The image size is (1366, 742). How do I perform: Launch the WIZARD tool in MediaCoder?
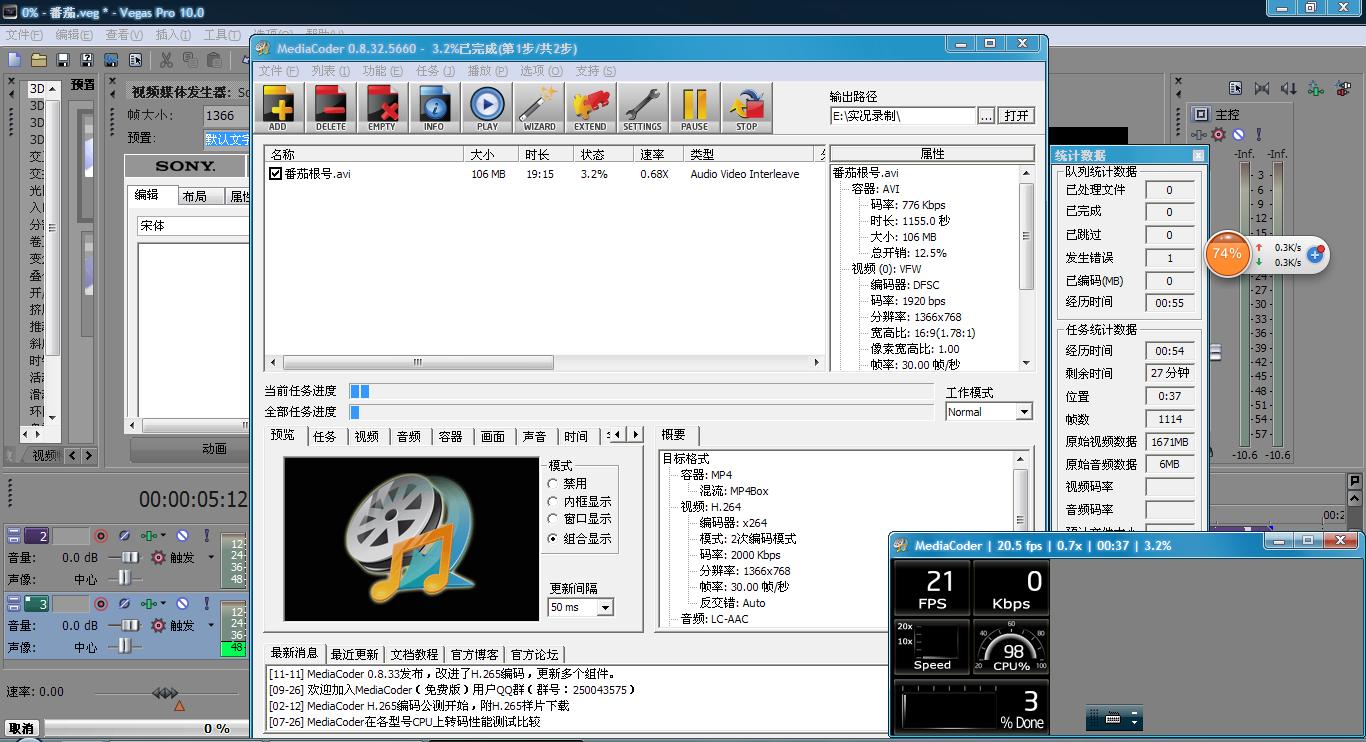(539, 108)
